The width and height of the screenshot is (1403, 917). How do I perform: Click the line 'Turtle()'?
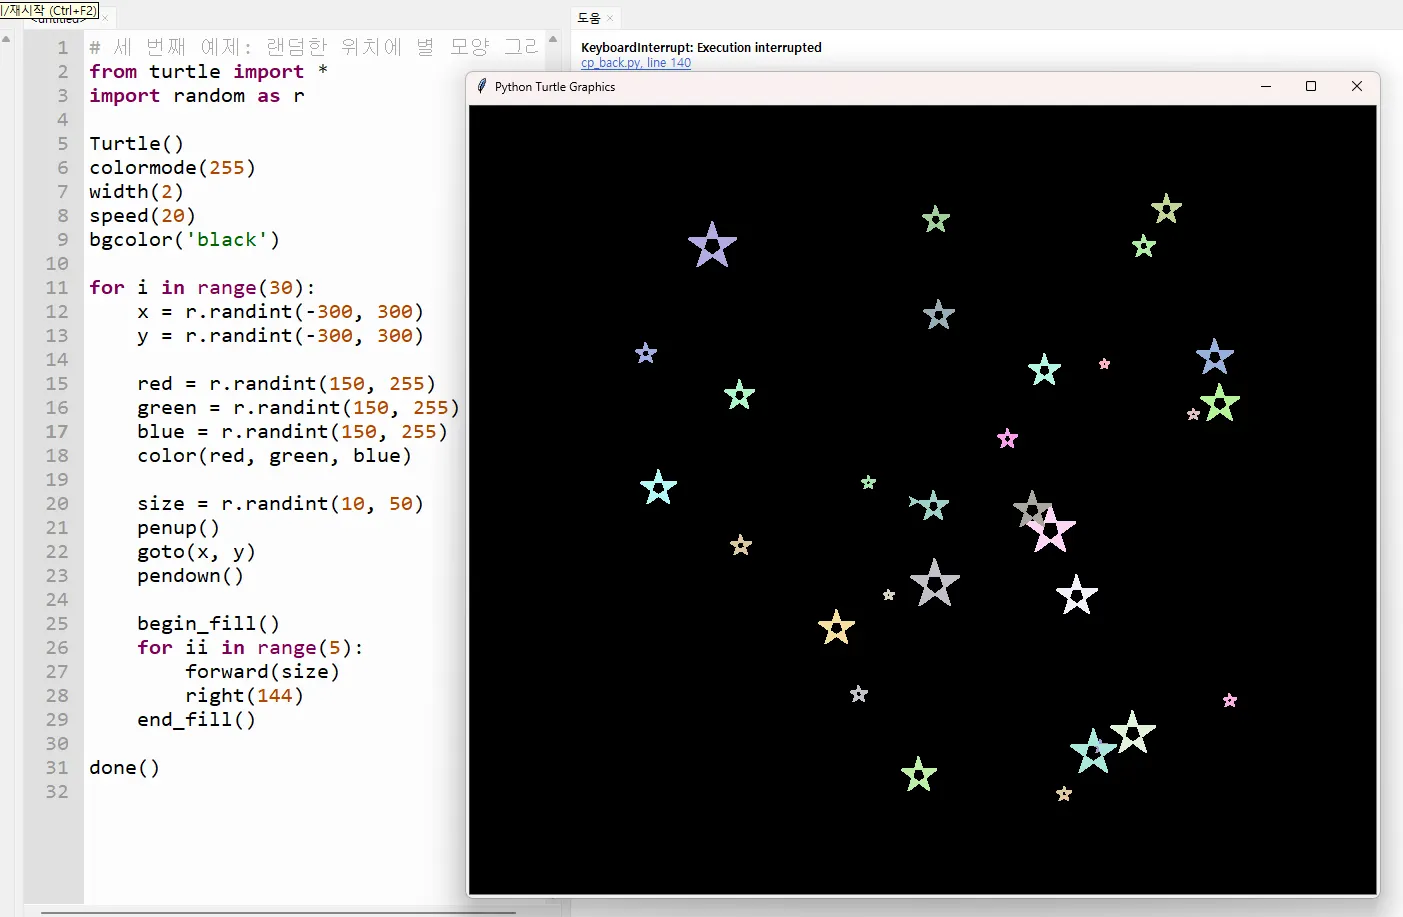pyautogui.click(x=136, y=143)
